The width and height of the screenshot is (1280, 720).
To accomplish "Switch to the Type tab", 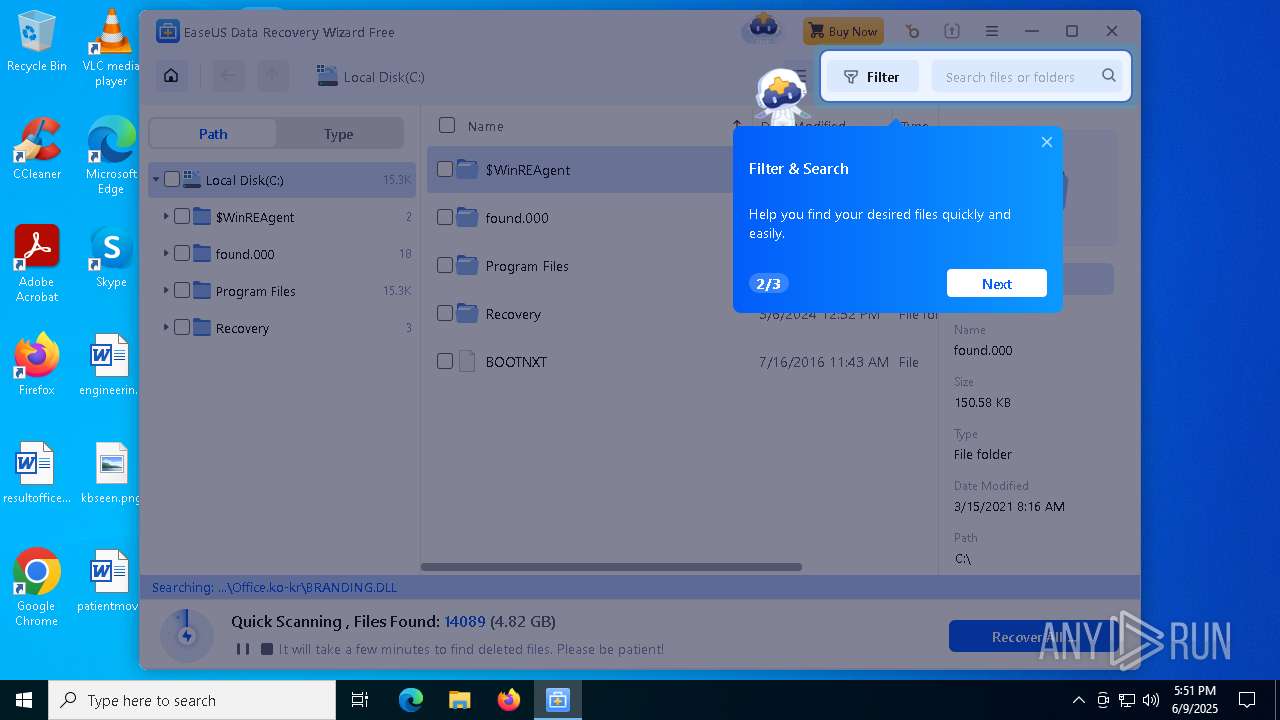I will (x=339, y=133).
